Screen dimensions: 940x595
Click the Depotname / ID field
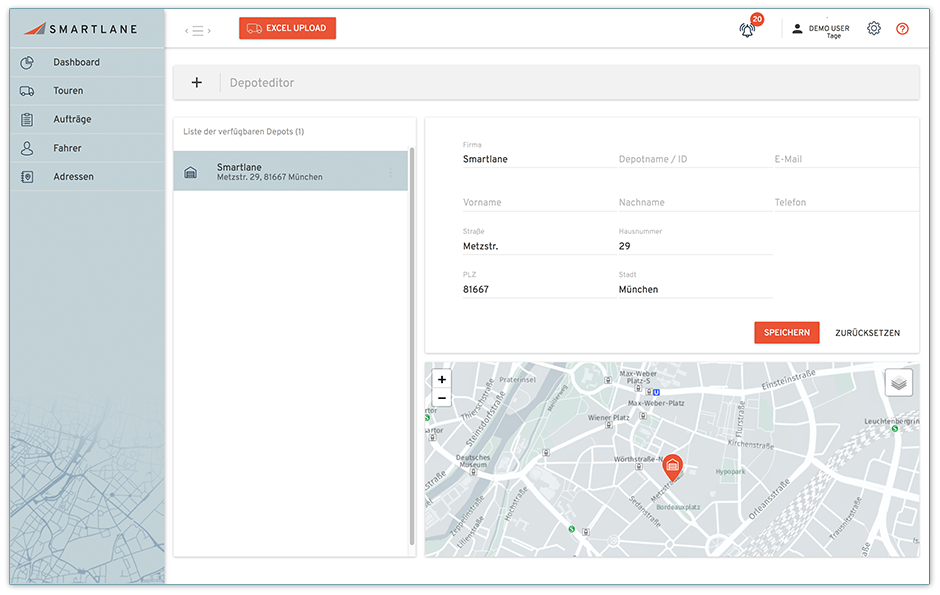(x=695, y=159)
